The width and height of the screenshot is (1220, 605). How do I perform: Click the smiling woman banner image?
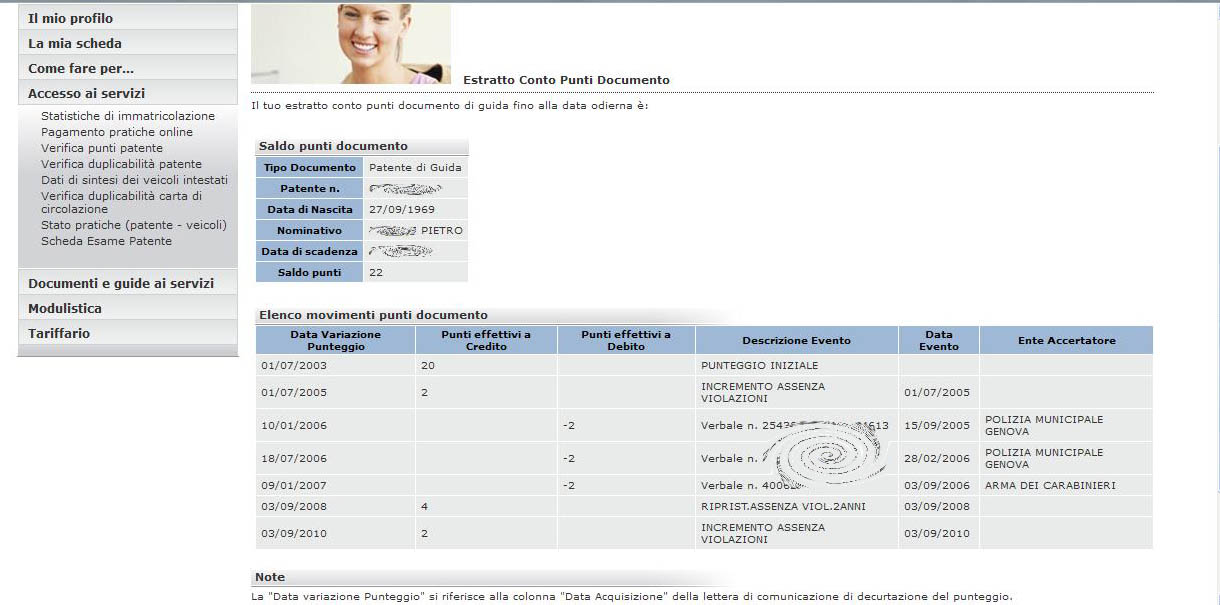(350, 44)
